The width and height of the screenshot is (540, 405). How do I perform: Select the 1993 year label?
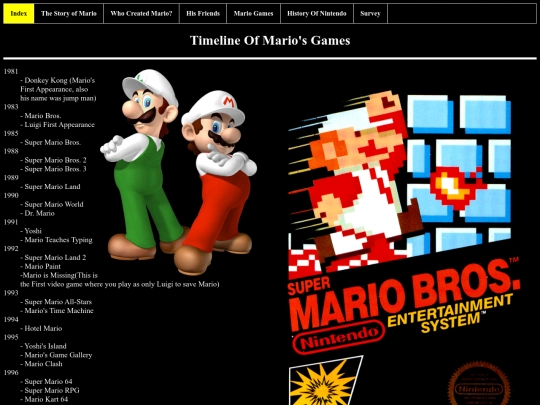(11, 293)
